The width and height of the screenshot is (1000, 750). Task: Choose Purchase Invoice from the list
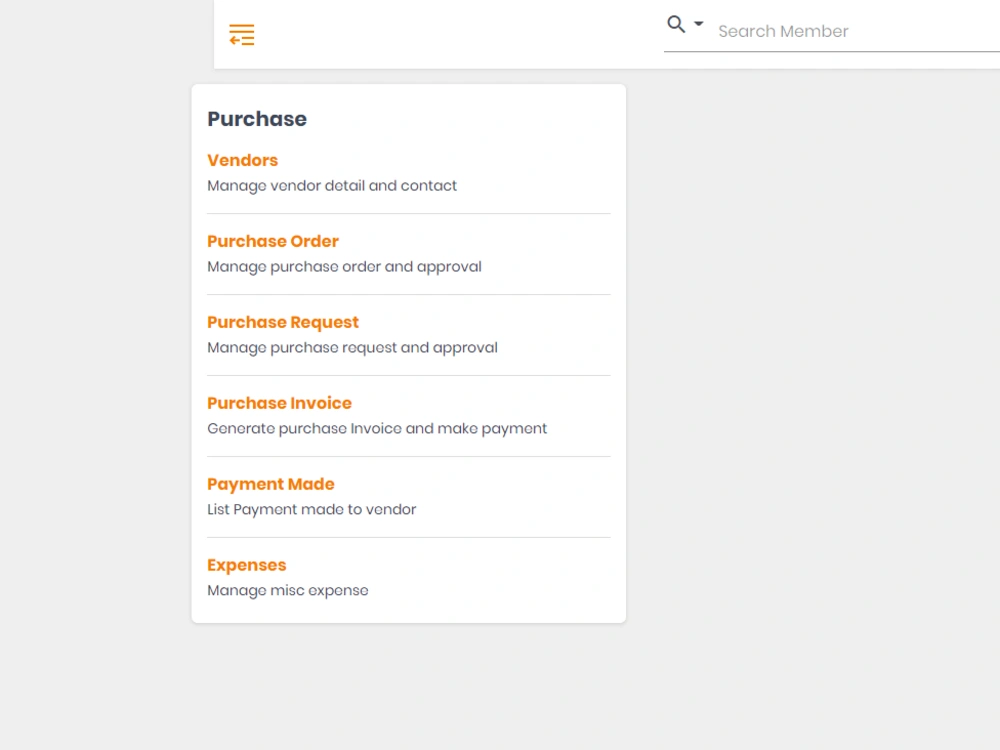[279, 403]
